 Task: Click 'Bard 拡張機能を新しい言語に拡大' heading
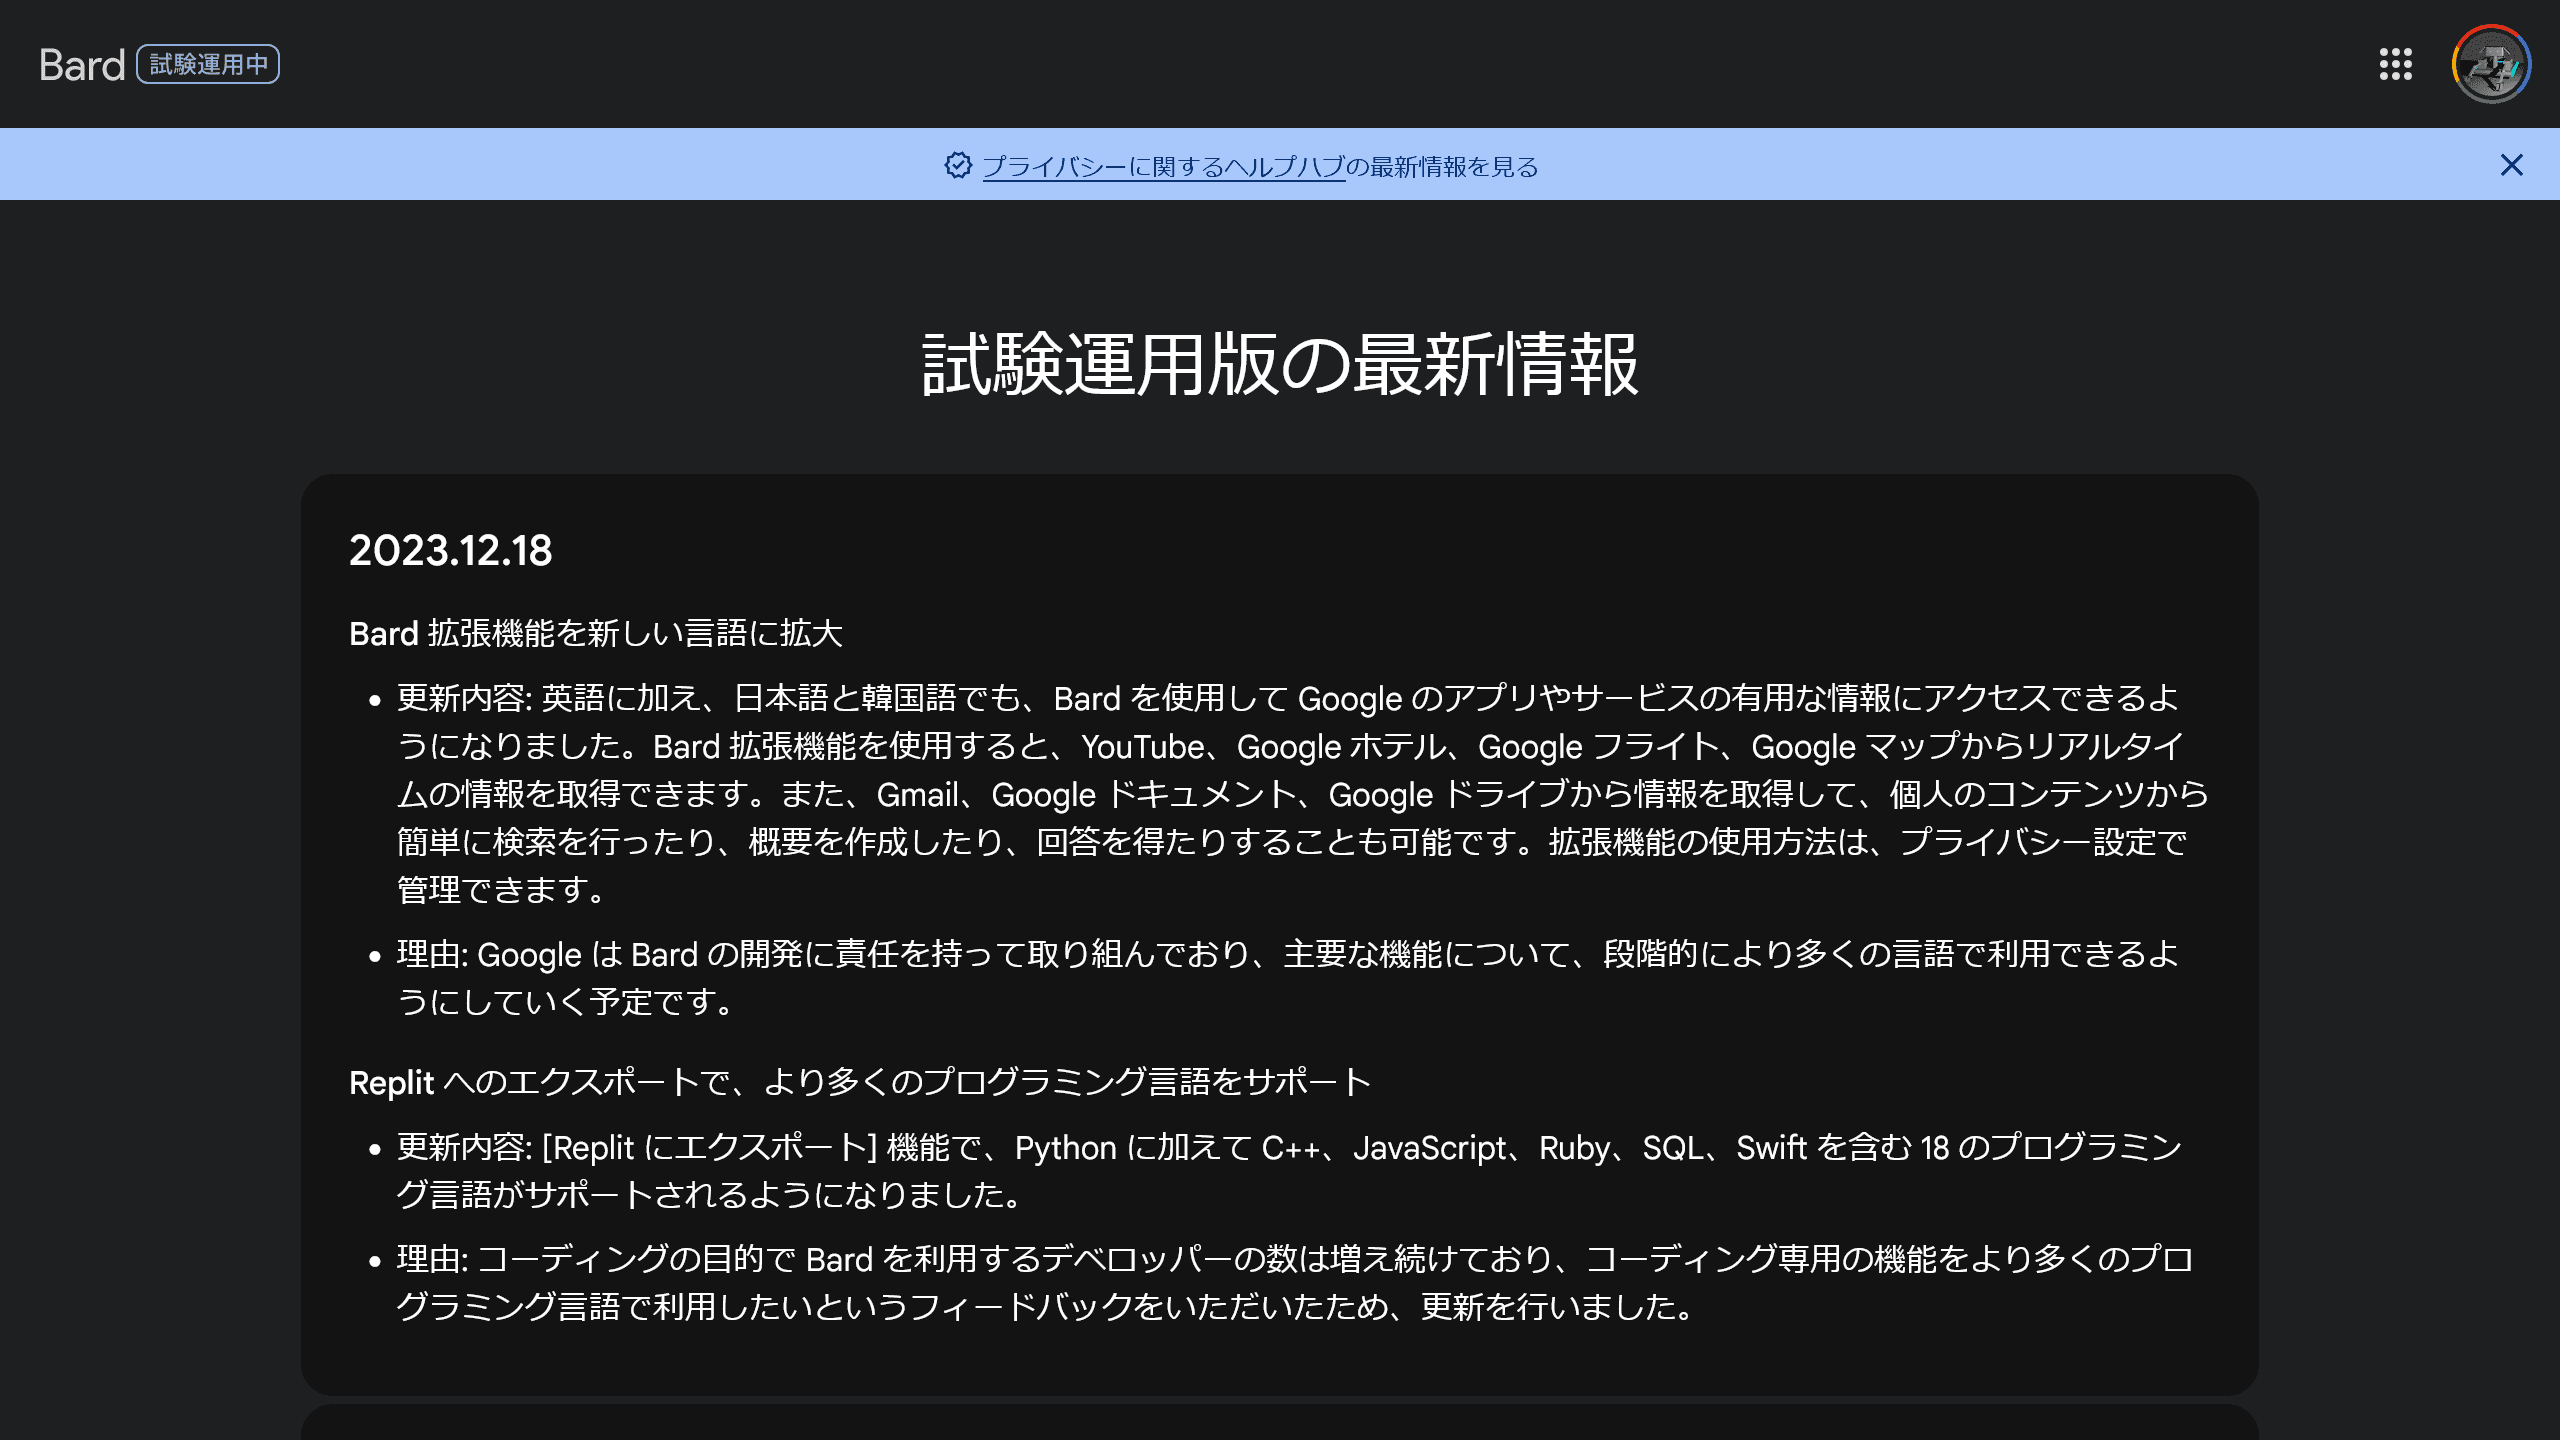pyautogui.click(x=596, y=633)
